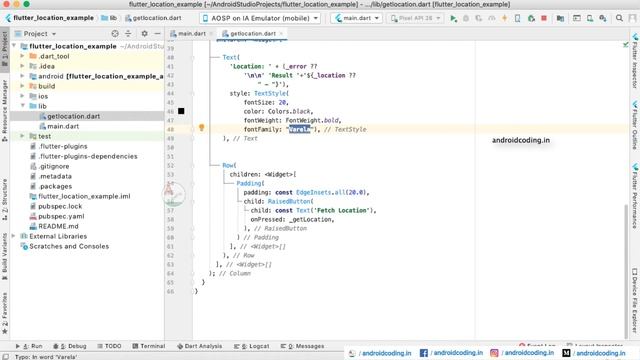Click the locate/scroll-from-source target icon
640x360 pixels.
(115, 33)
